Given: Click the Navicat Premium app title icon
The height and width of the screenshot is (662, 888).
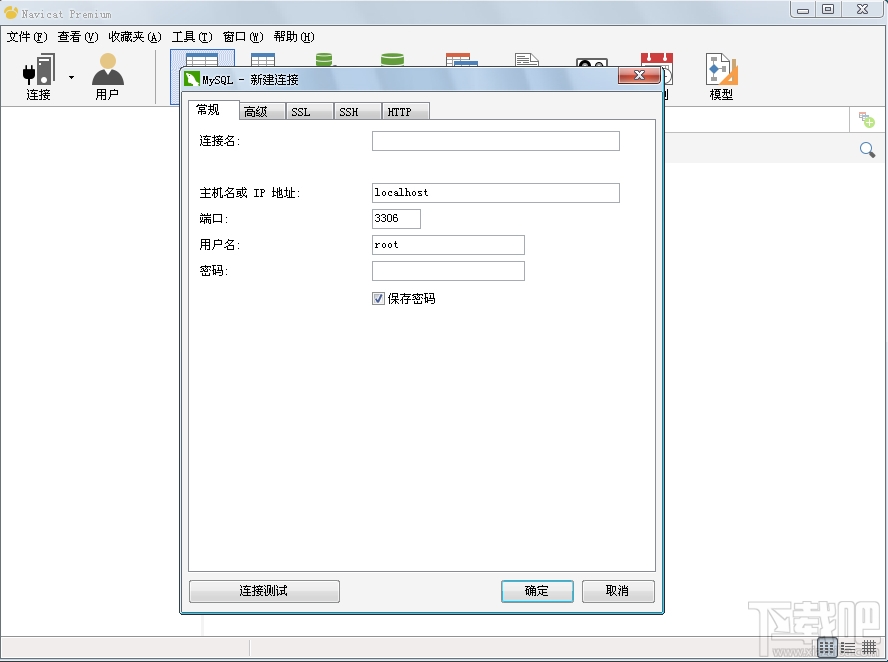Looking at the screenshot, I should point(11,12).
